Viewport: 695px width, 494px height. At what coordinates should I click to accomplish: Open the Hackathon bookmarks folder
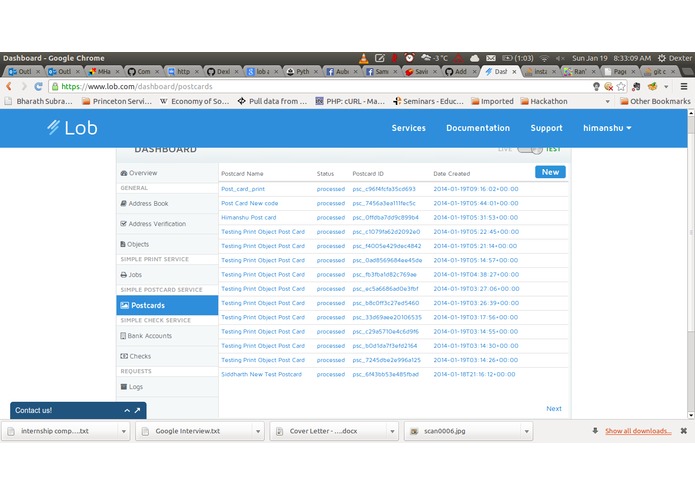click(544, 101)
